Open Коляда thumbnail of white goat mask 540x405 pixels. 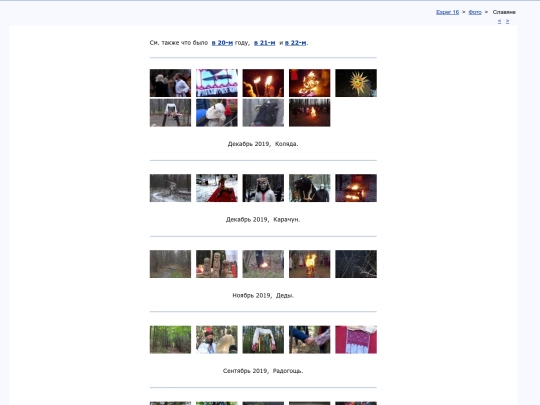[x=217, y=113]
